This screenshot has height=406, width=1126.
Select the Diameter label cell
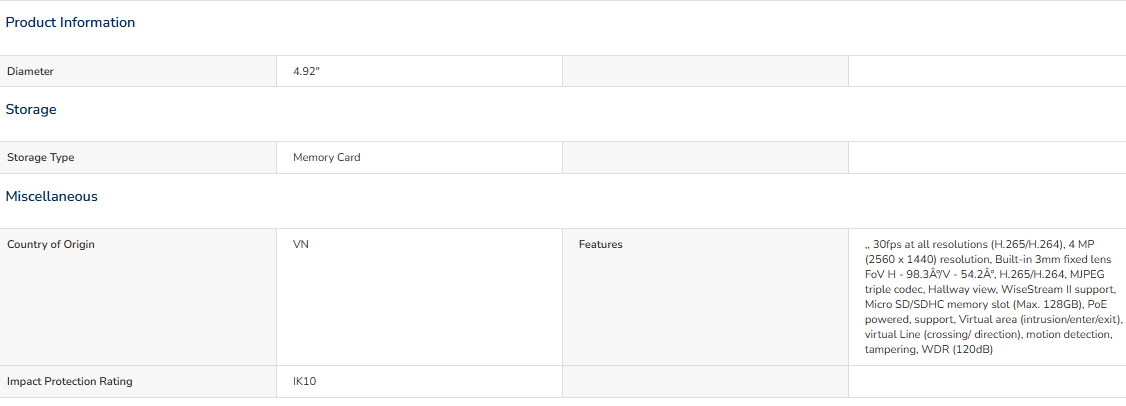point(31,72)
